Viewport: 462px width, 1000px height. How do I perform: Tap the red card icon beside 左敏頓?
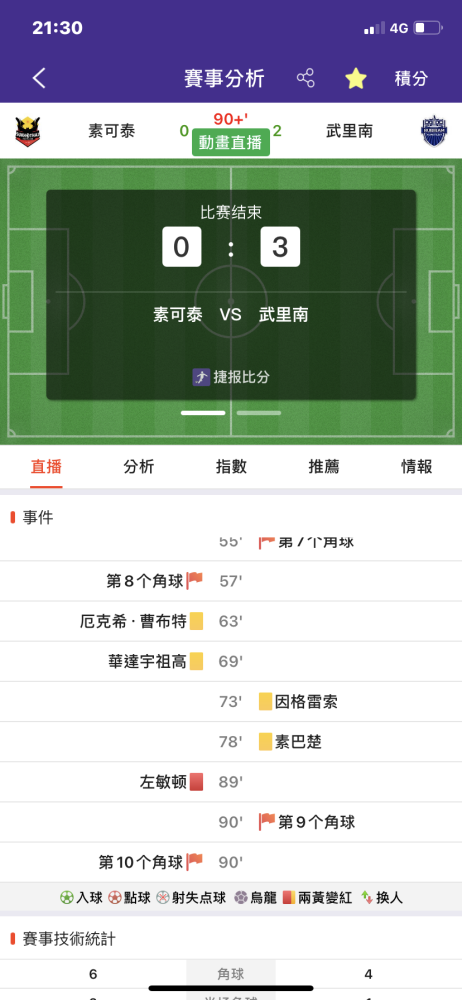(197, 781)
